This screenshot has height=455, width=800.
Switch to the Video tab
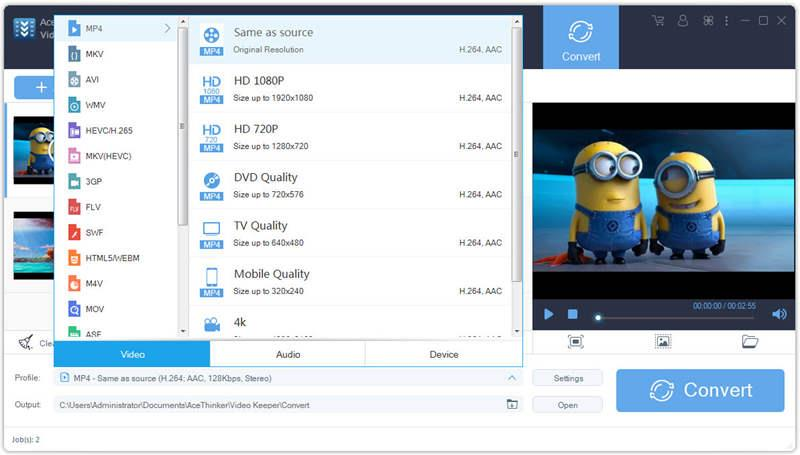pyautogui.click(x=132, y=354)
